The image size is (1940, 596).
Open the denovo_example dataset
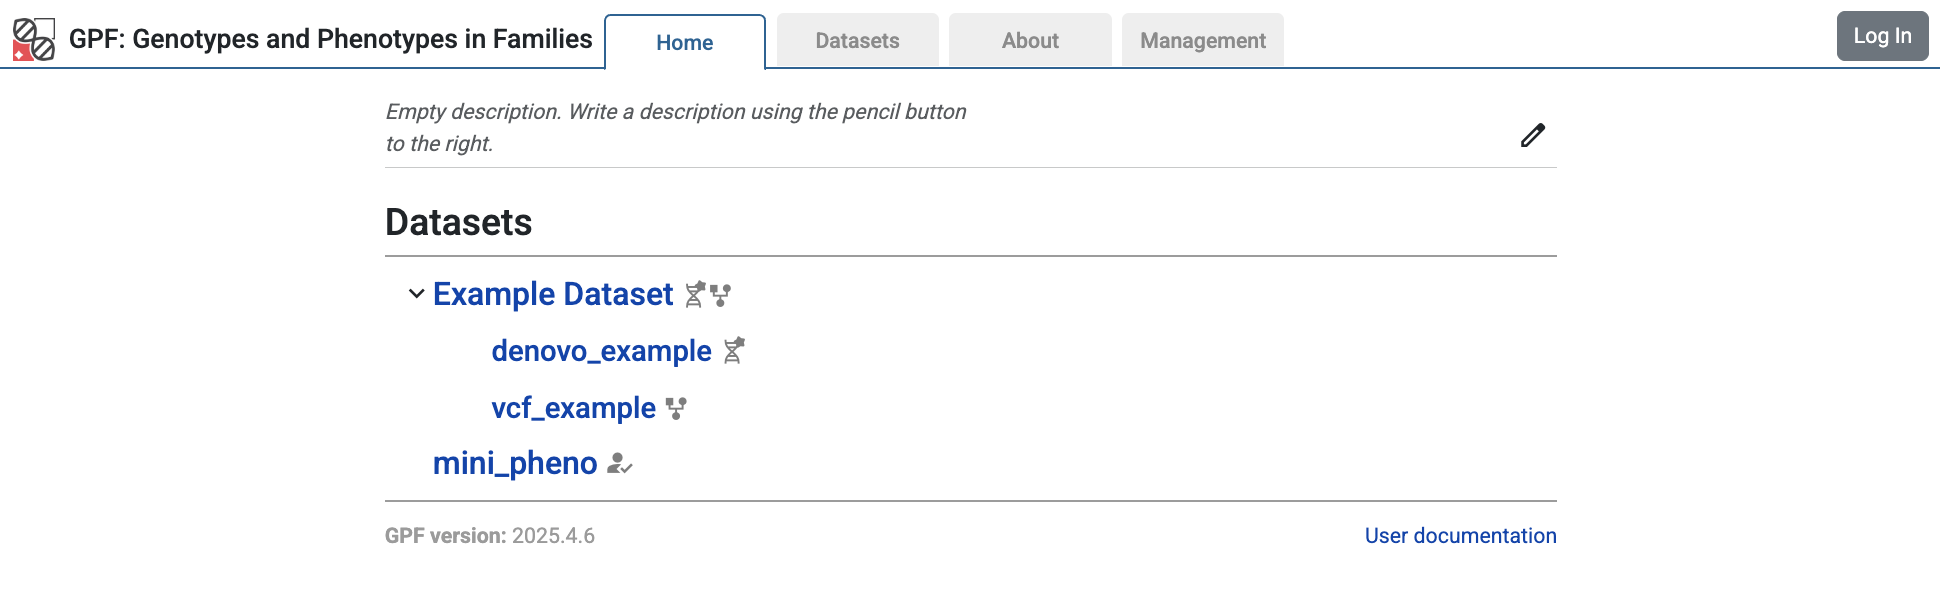click(601, 351)
